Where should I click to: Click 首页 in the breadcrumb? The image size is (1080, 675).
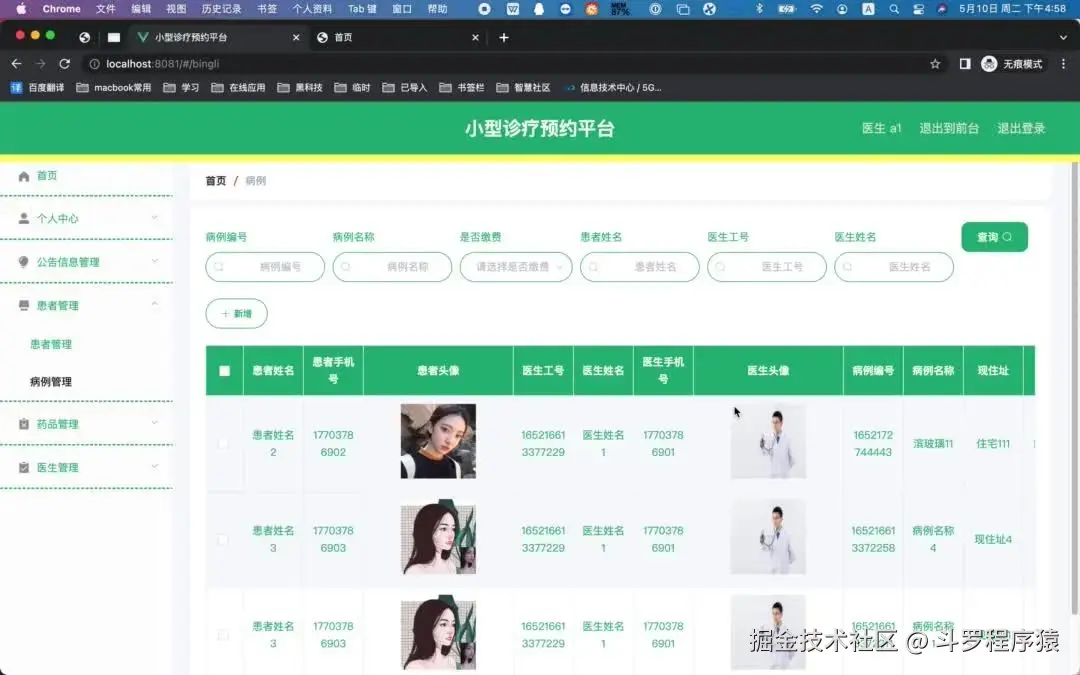(216, 180)
